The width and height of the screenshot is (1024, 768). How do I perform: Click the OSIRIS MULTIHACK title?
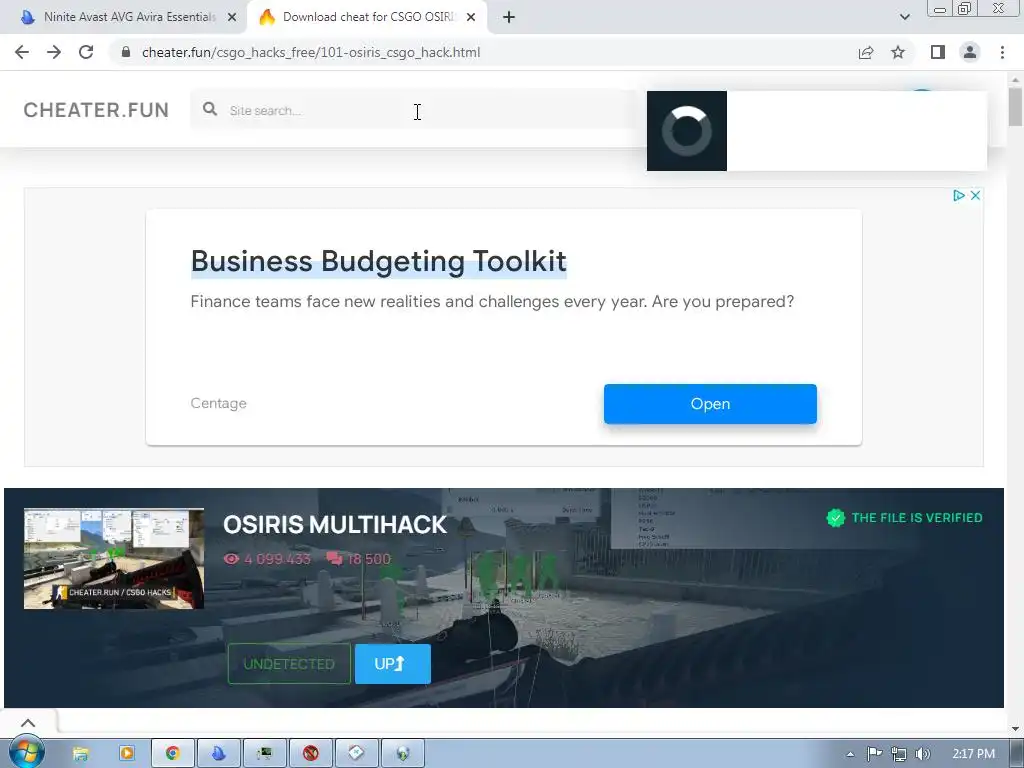point(334,524)
